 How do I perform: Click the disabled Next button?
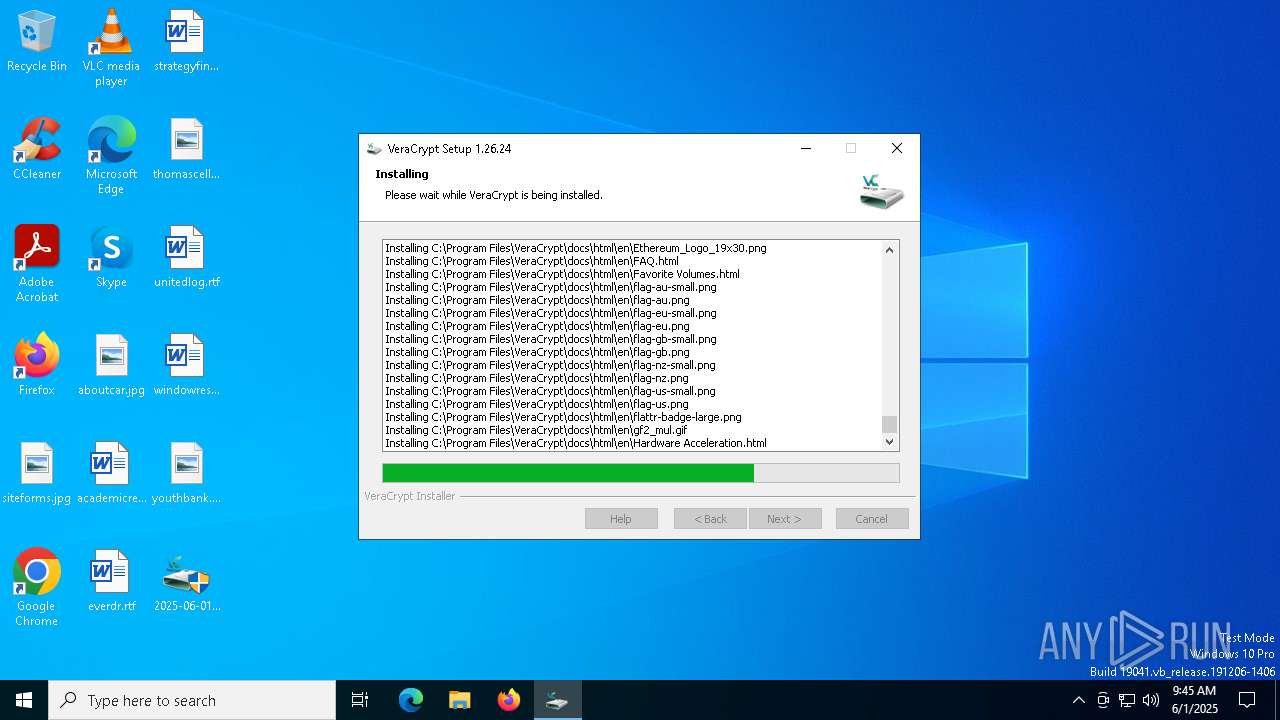click(784, 519)
